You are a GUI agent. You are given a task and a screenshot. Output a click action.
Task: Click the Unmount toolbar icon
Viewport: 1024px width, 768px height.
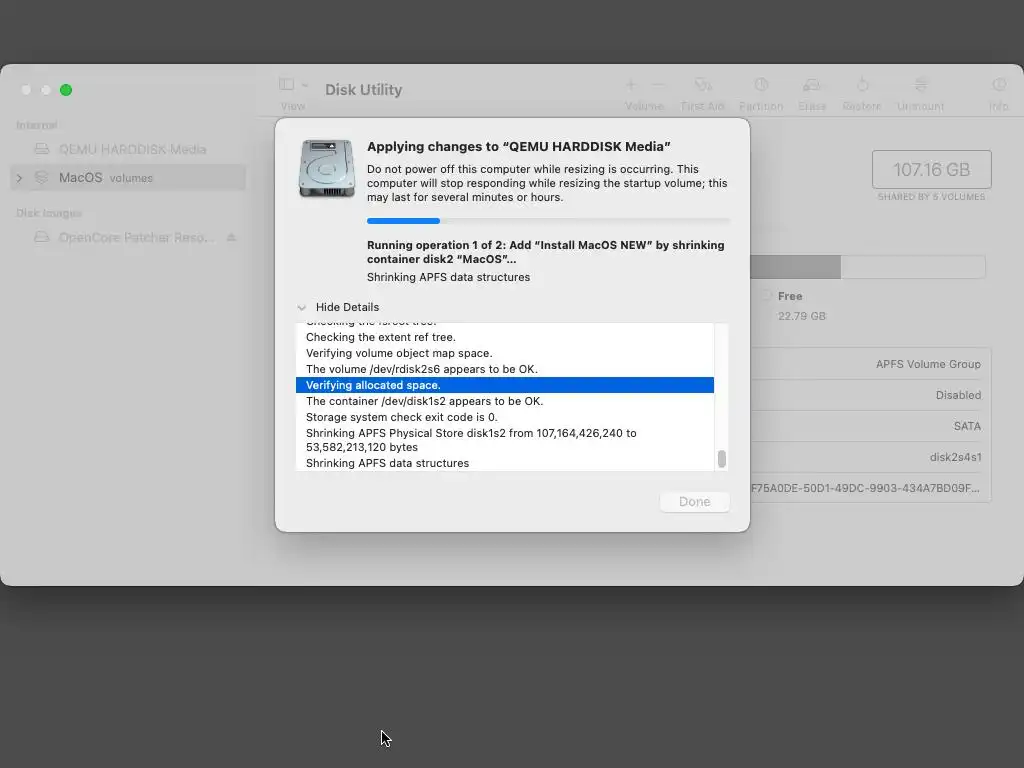(x=920, y=85)
